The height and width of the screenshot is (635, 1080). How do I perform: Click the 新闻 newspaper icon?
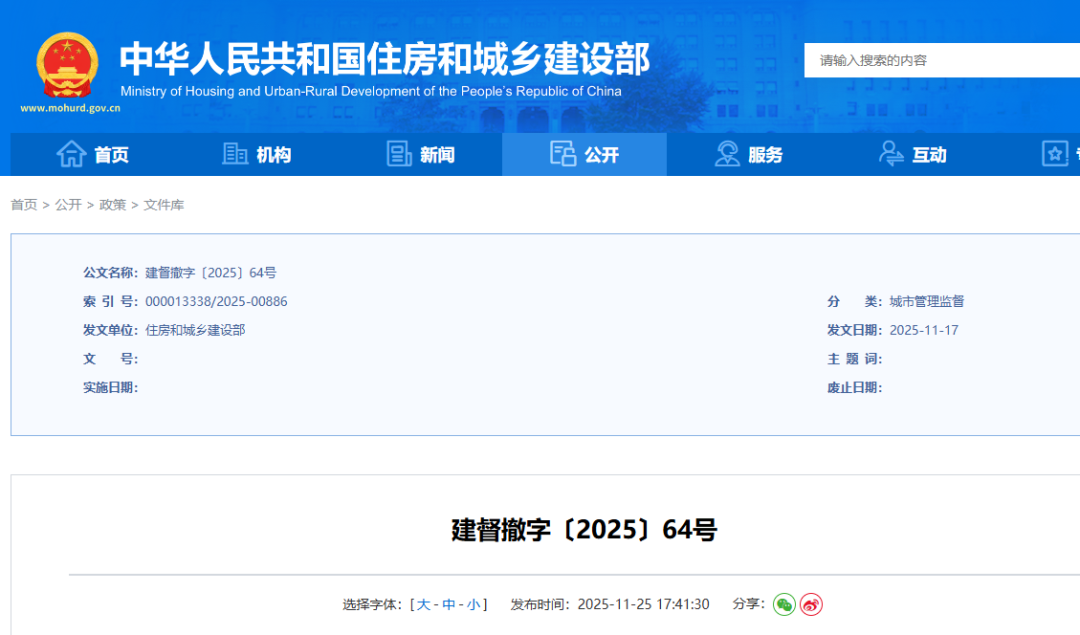(x=399, y=154)
